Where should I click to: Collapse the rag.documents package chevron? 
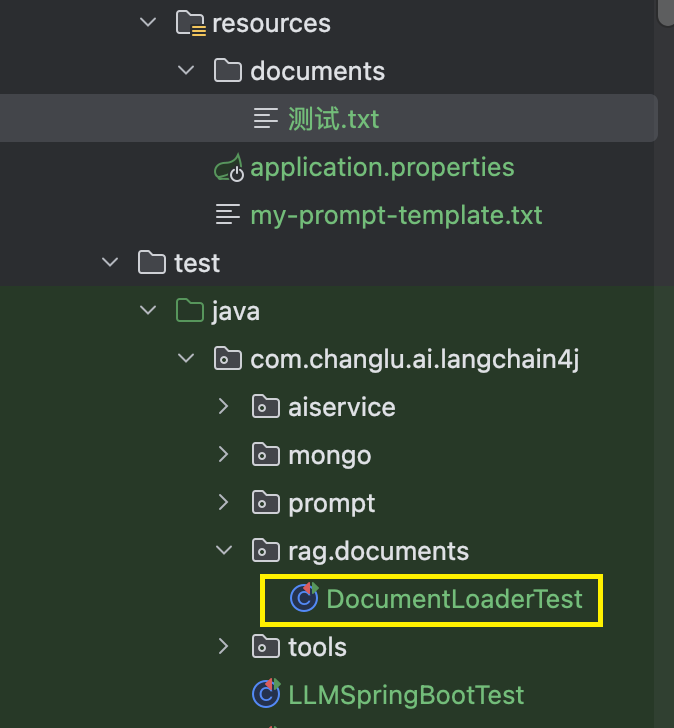click(224, 550)
